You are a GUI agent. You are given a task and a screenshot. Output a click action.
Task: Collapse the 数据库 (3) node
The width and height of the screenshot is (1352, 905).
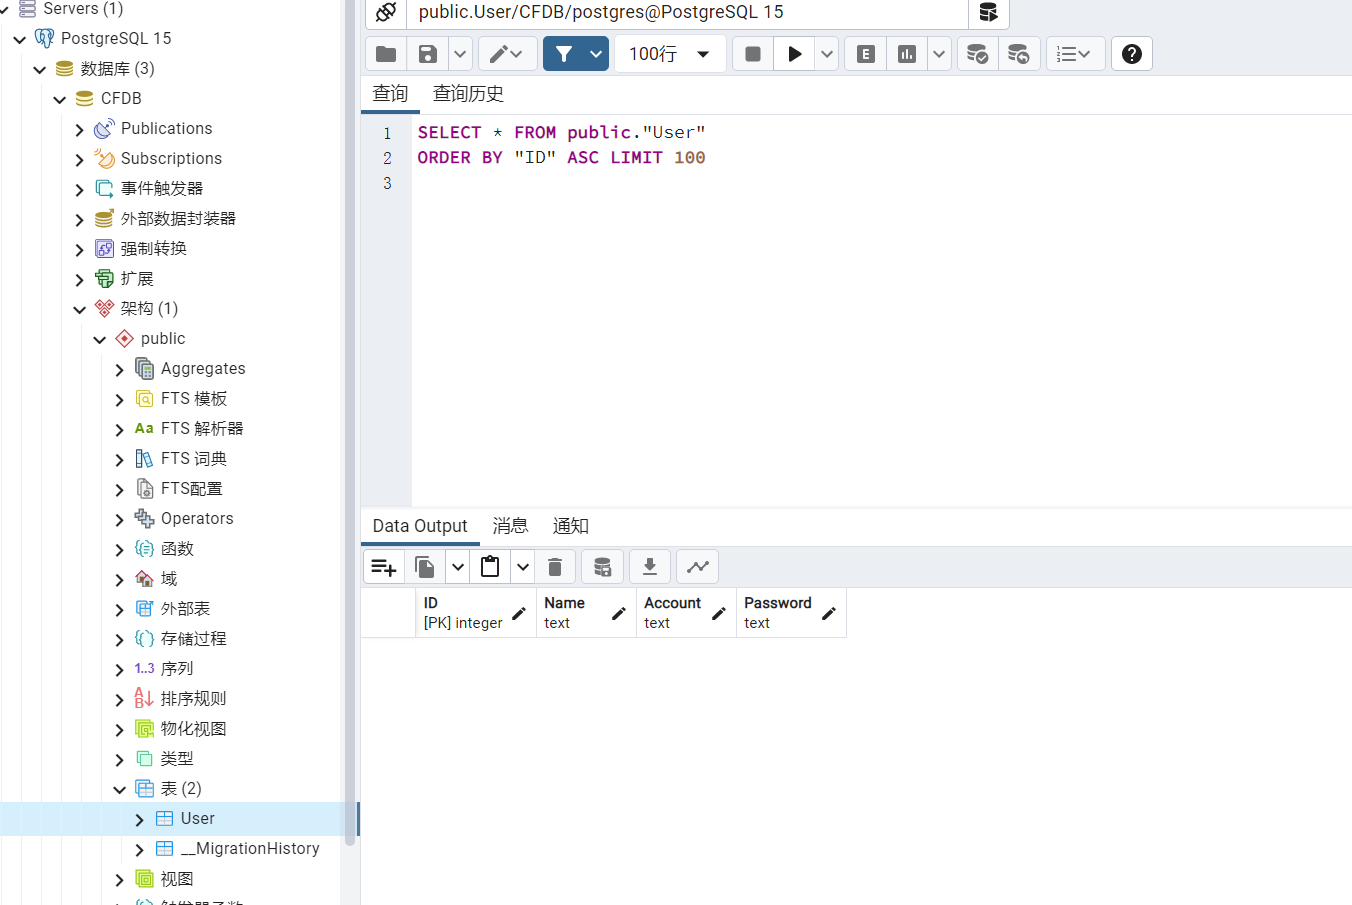point(40,69)
